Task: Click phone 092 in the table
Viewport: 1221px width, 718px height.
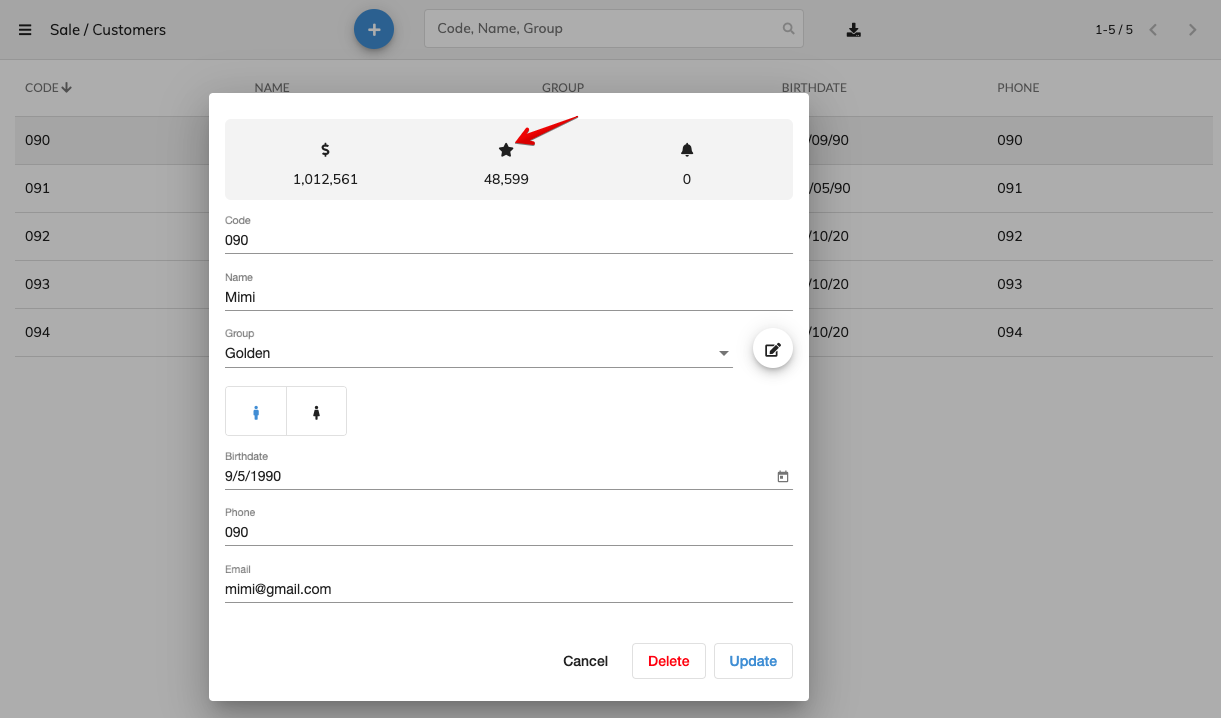Action: tap(1010, 236)
